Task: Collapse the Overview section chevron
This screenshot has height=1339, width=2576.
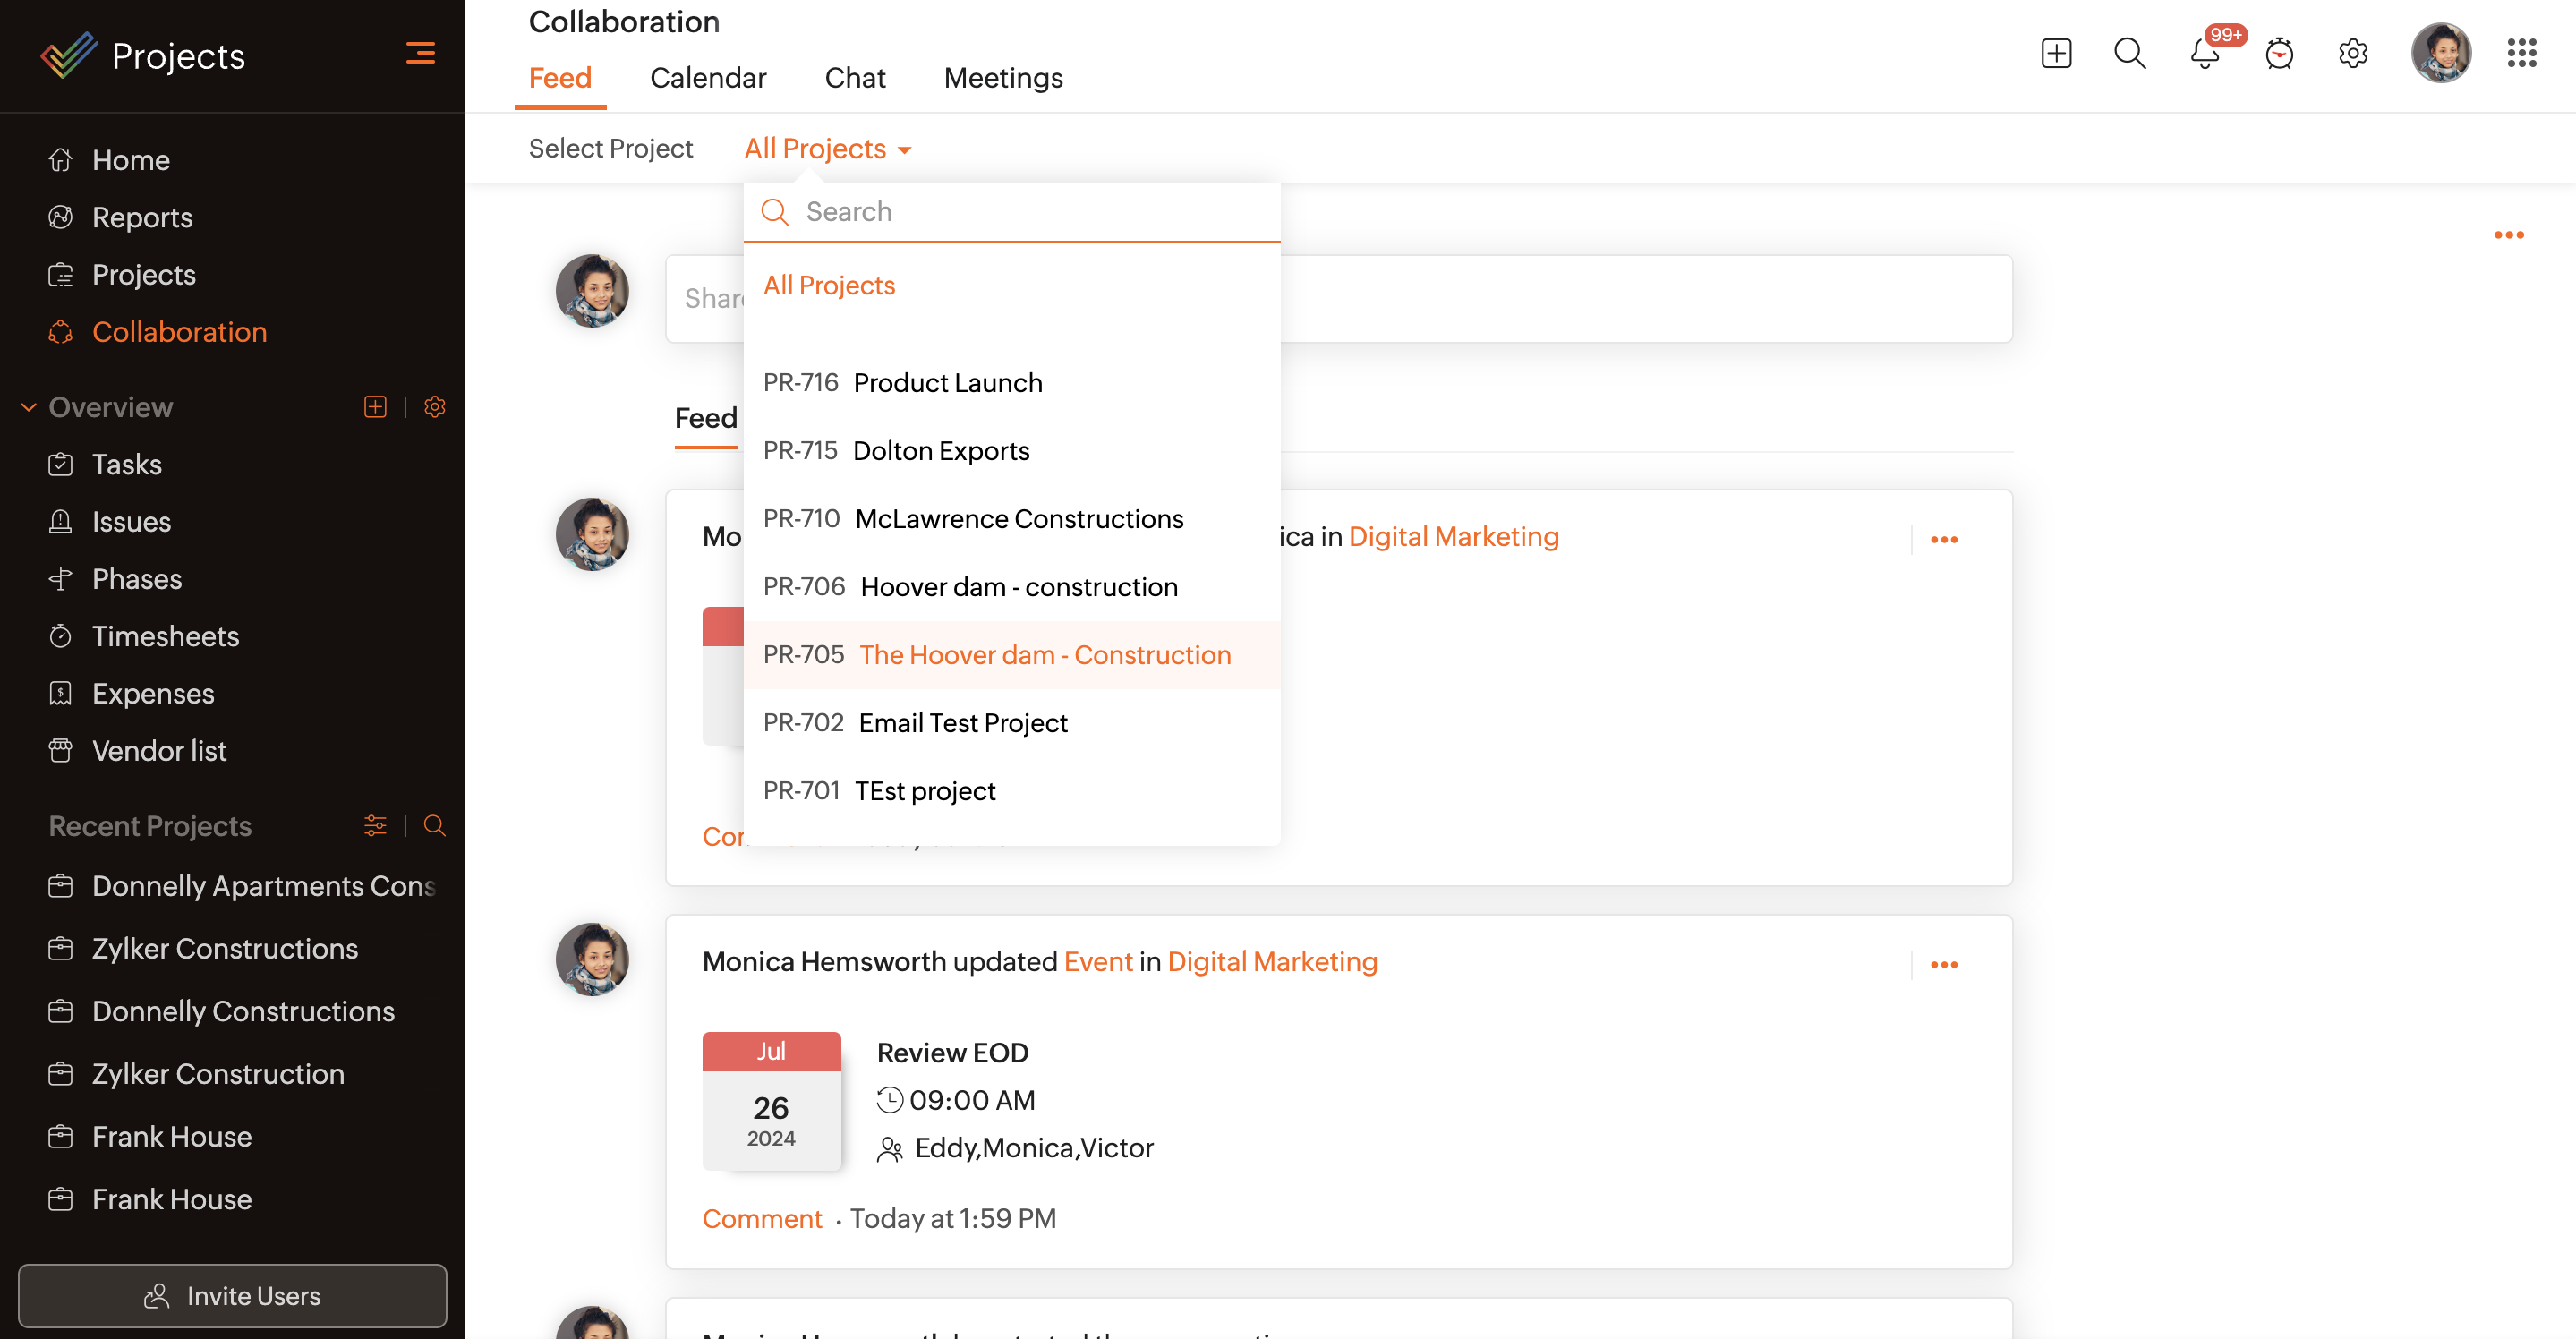Action: click(x=29, y=407)
